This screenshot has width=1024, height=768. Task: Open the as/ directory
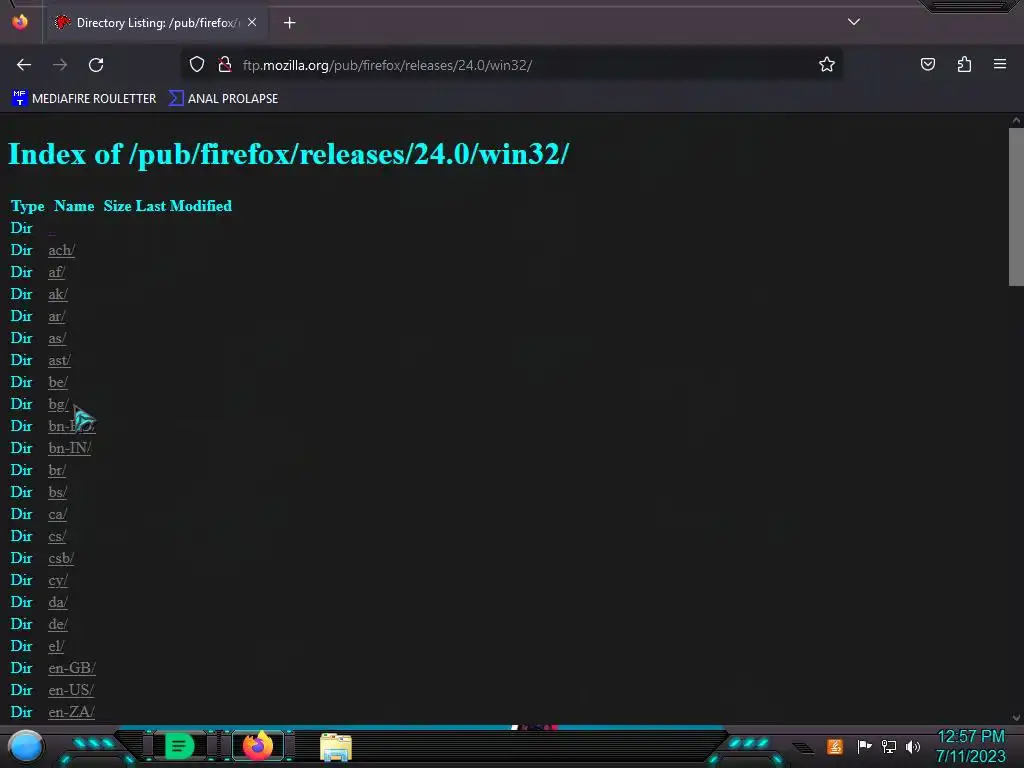(57, 338)
